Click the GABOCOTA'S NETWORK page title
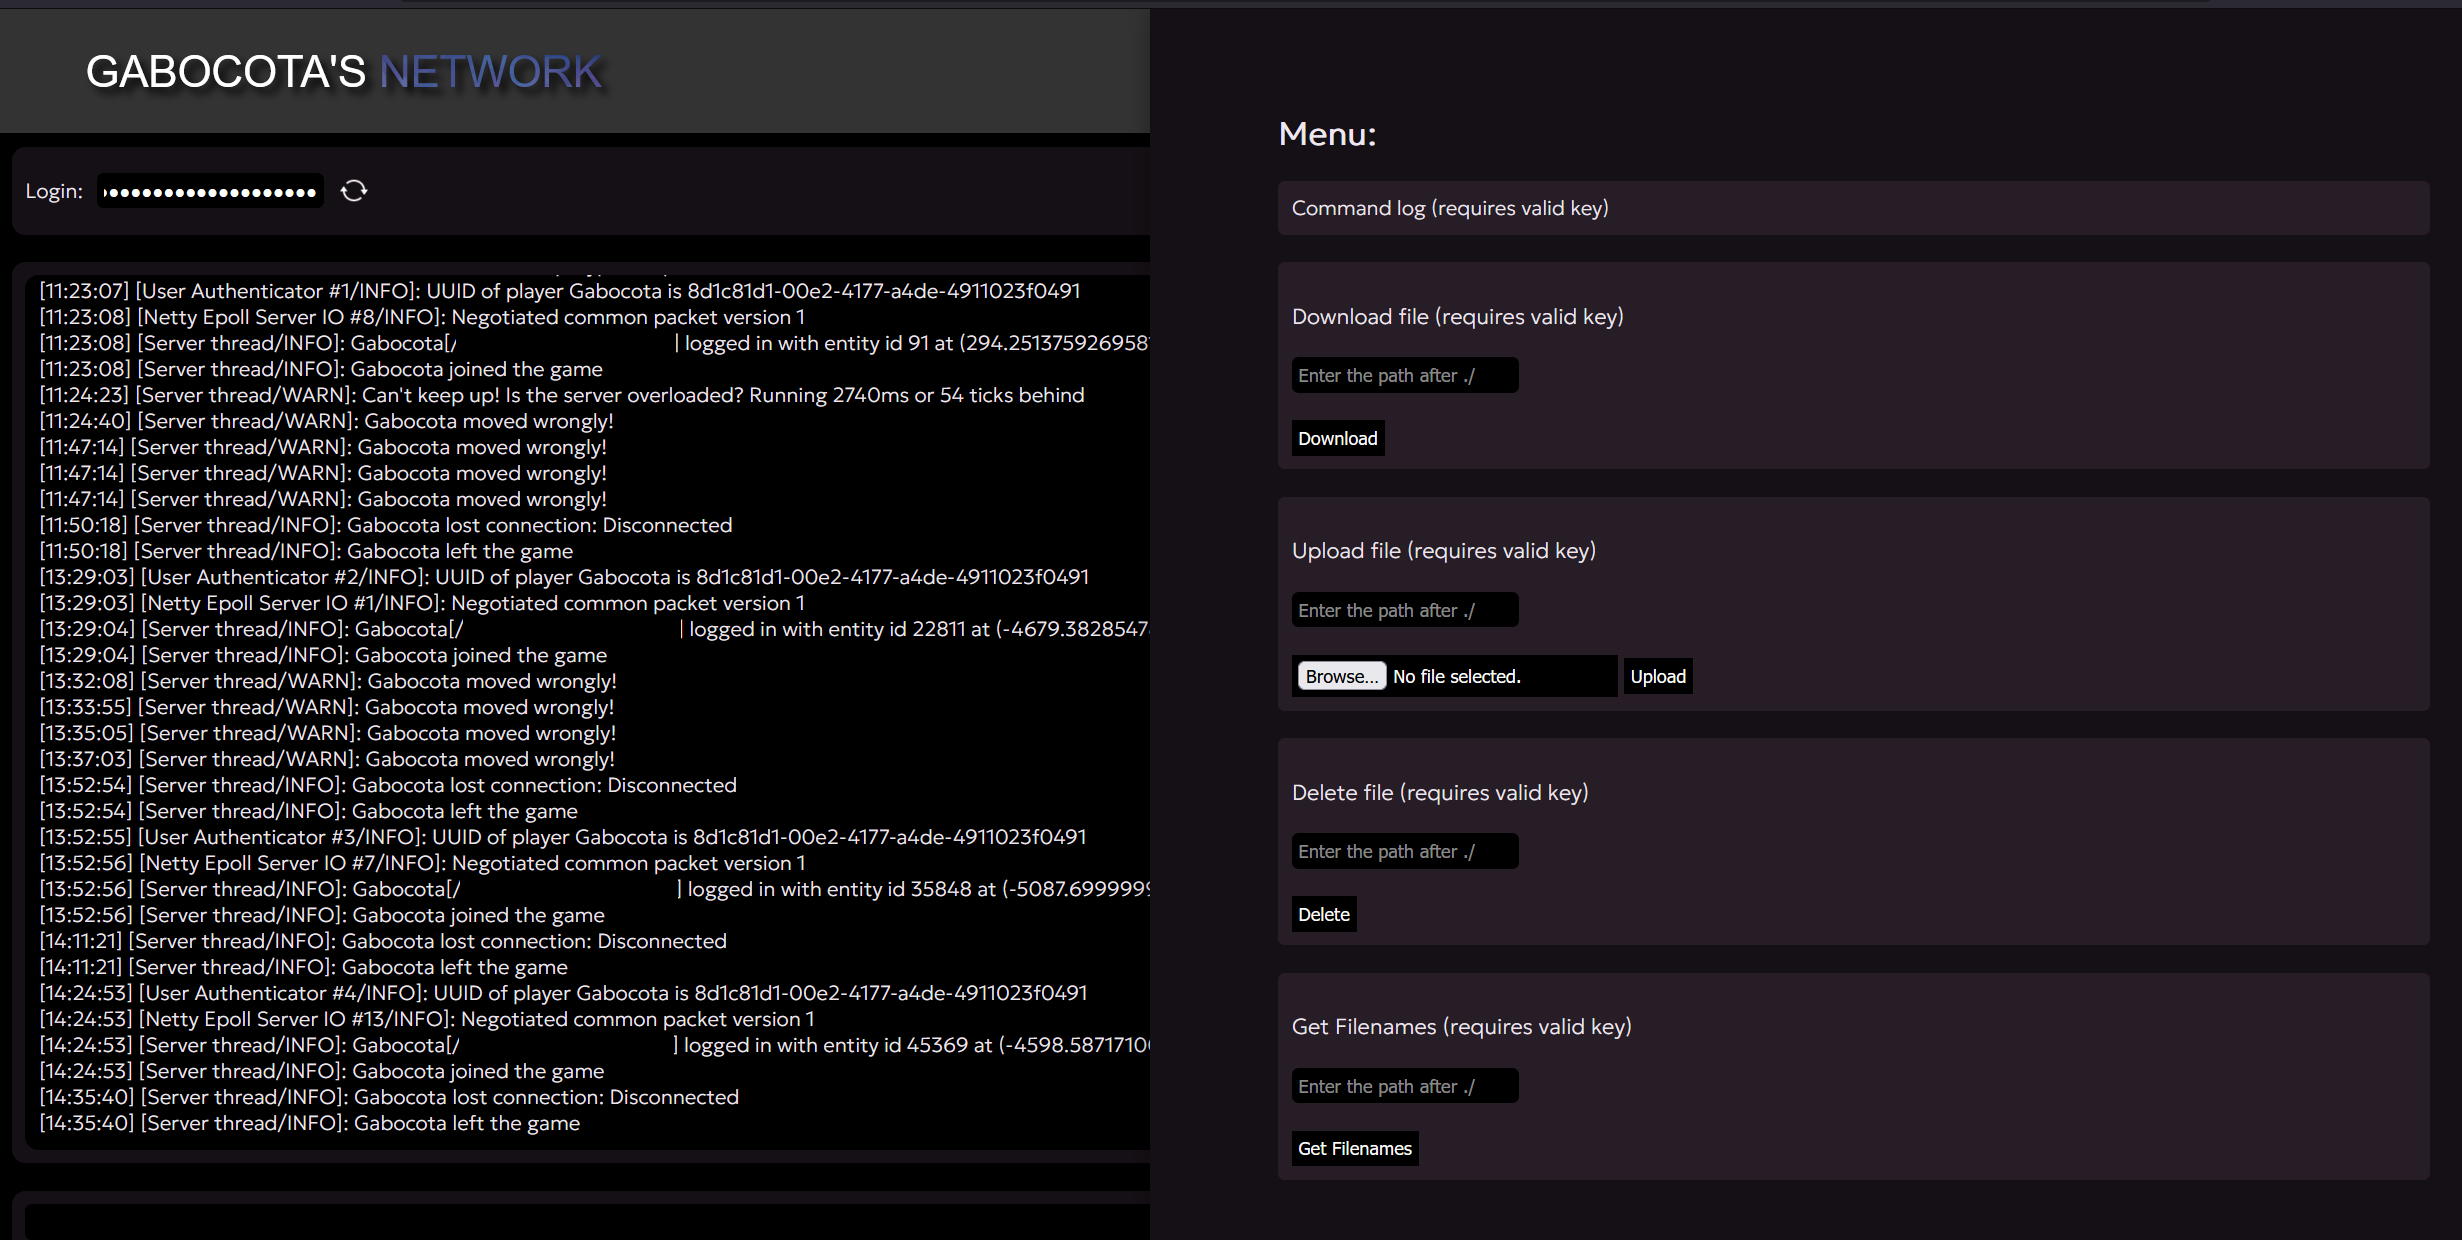Image resolution: width=2462 pixels, height=1240 pixels. (x=344, y=71)
